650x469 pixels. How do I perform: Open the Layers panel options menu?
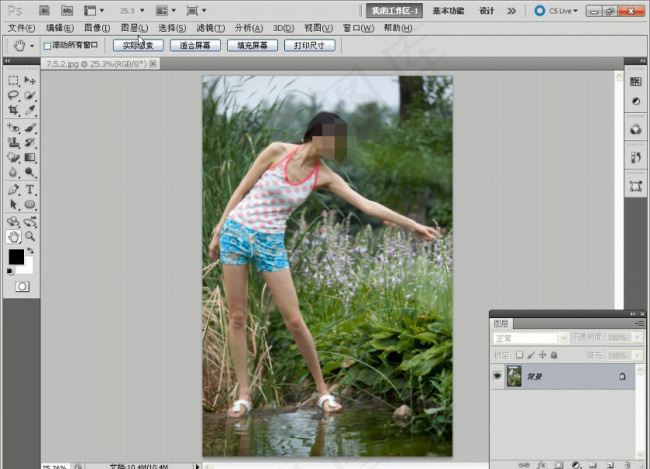click(640, 323)
